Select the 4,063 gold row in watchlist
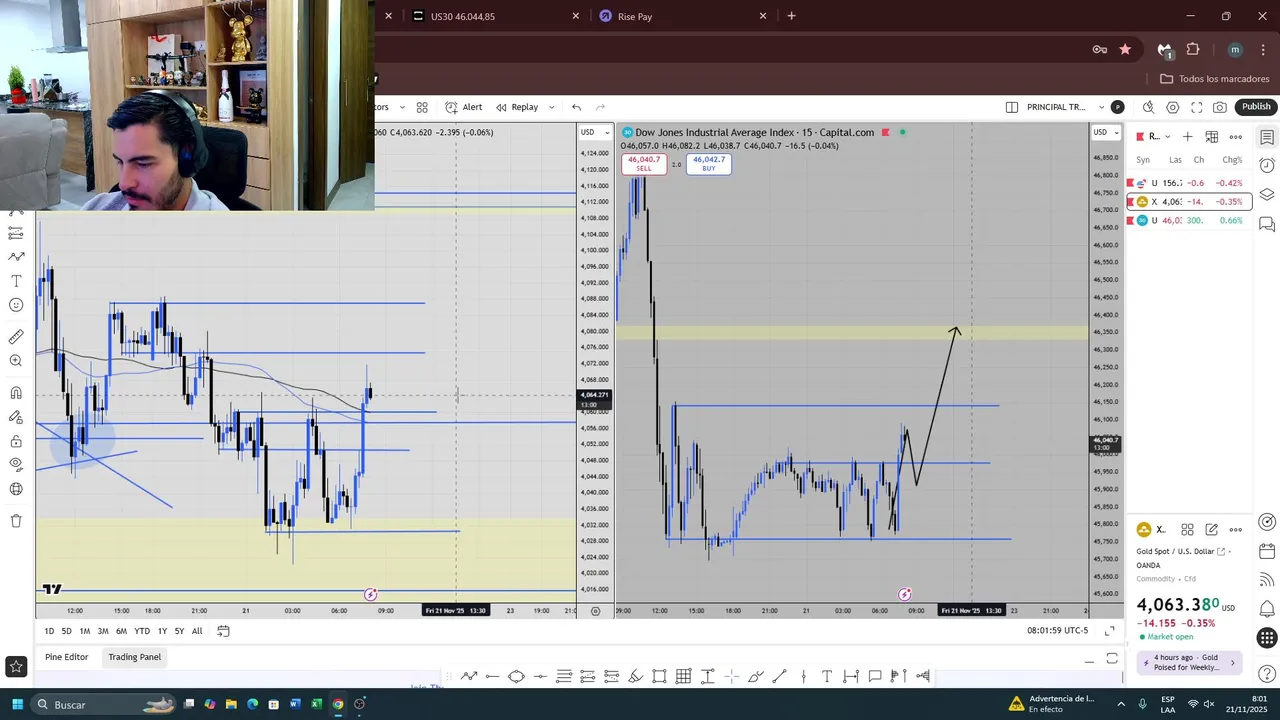This screenshot has width=1280, height=720. 1189,202
